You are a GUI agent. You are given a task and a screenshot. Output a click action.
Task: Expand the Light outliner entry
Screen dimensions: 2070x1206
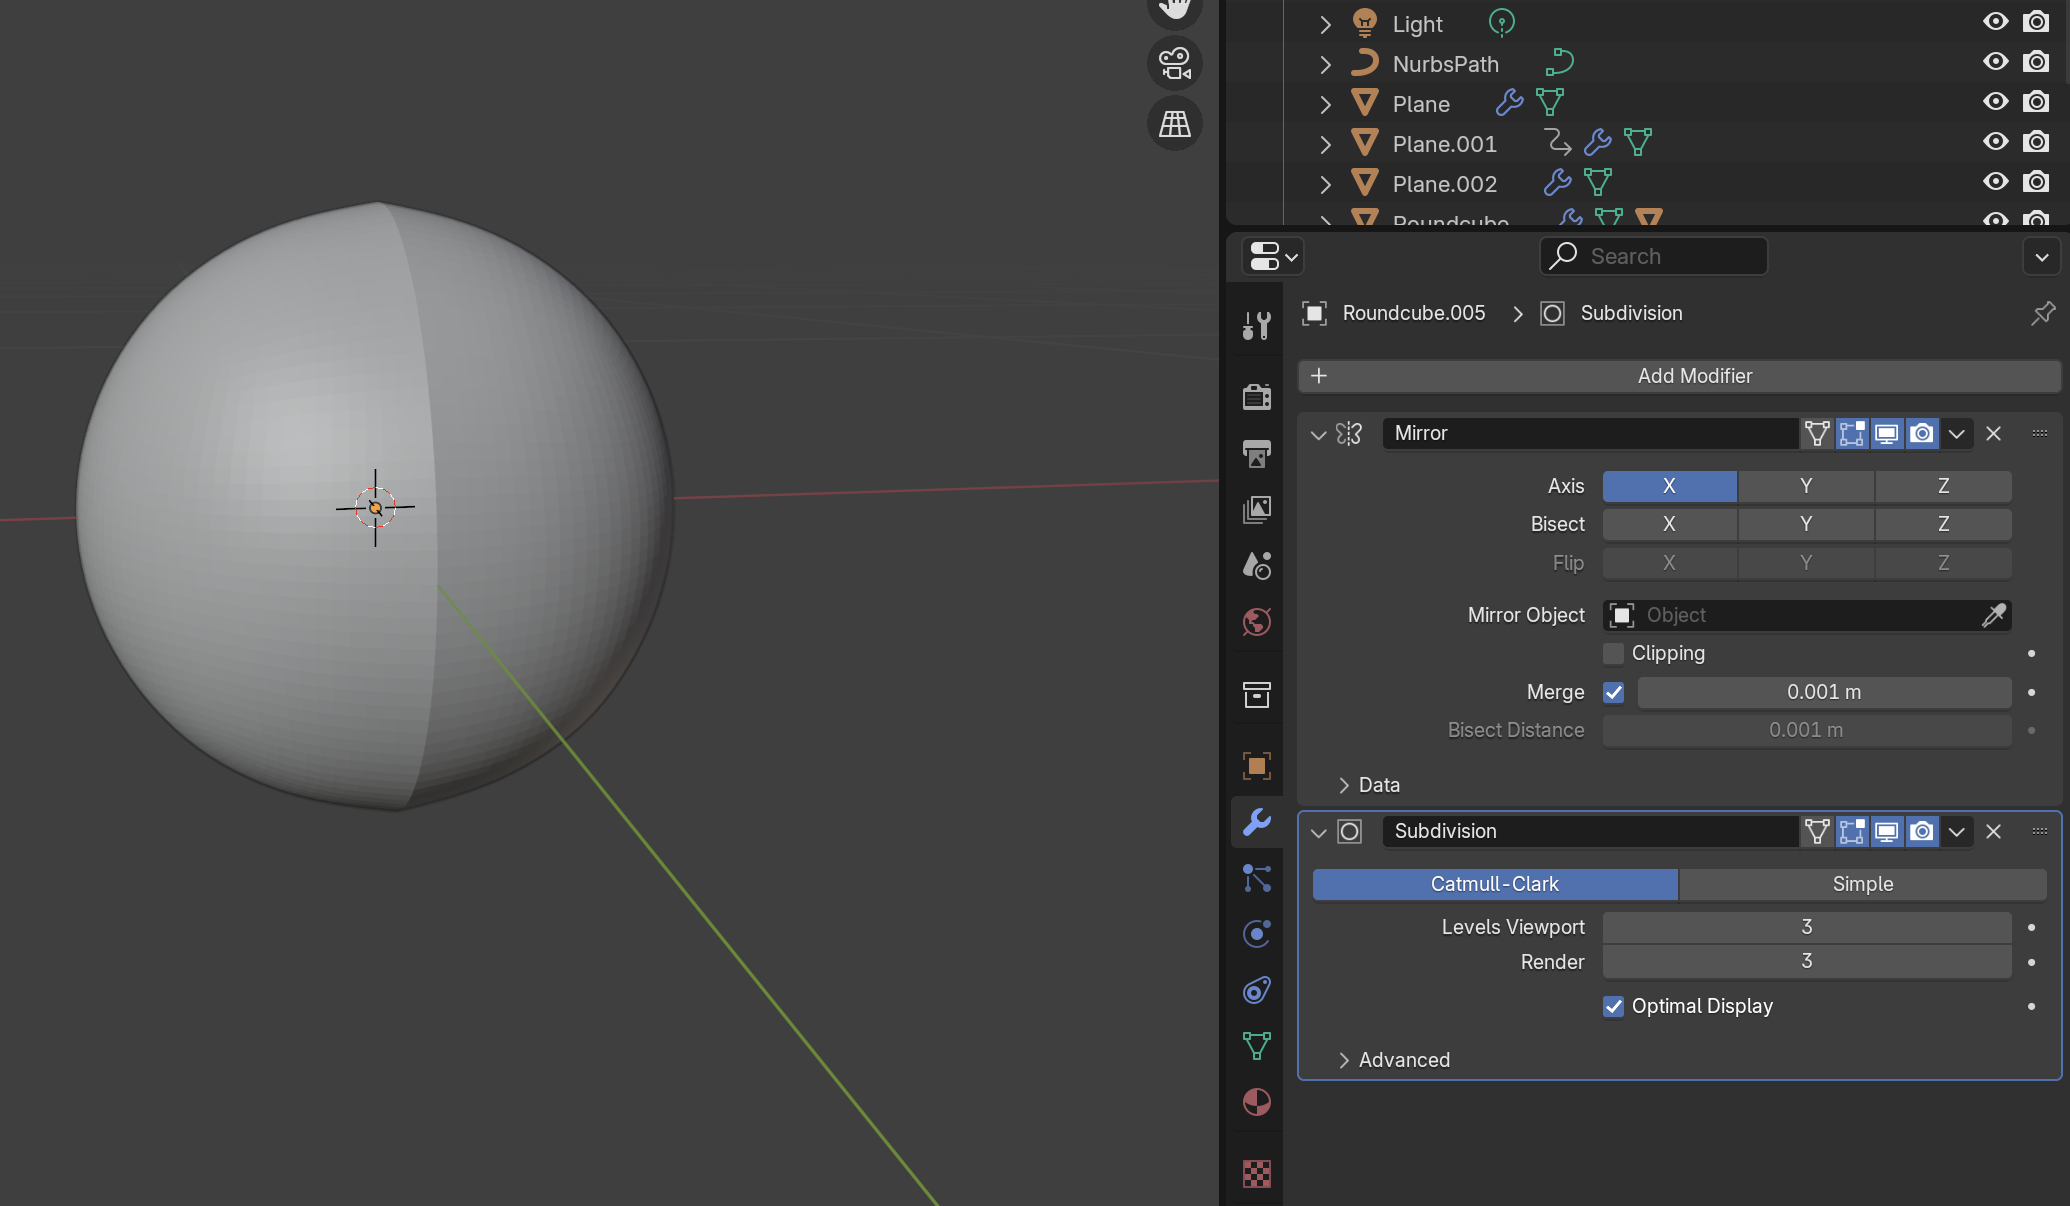1325,24
